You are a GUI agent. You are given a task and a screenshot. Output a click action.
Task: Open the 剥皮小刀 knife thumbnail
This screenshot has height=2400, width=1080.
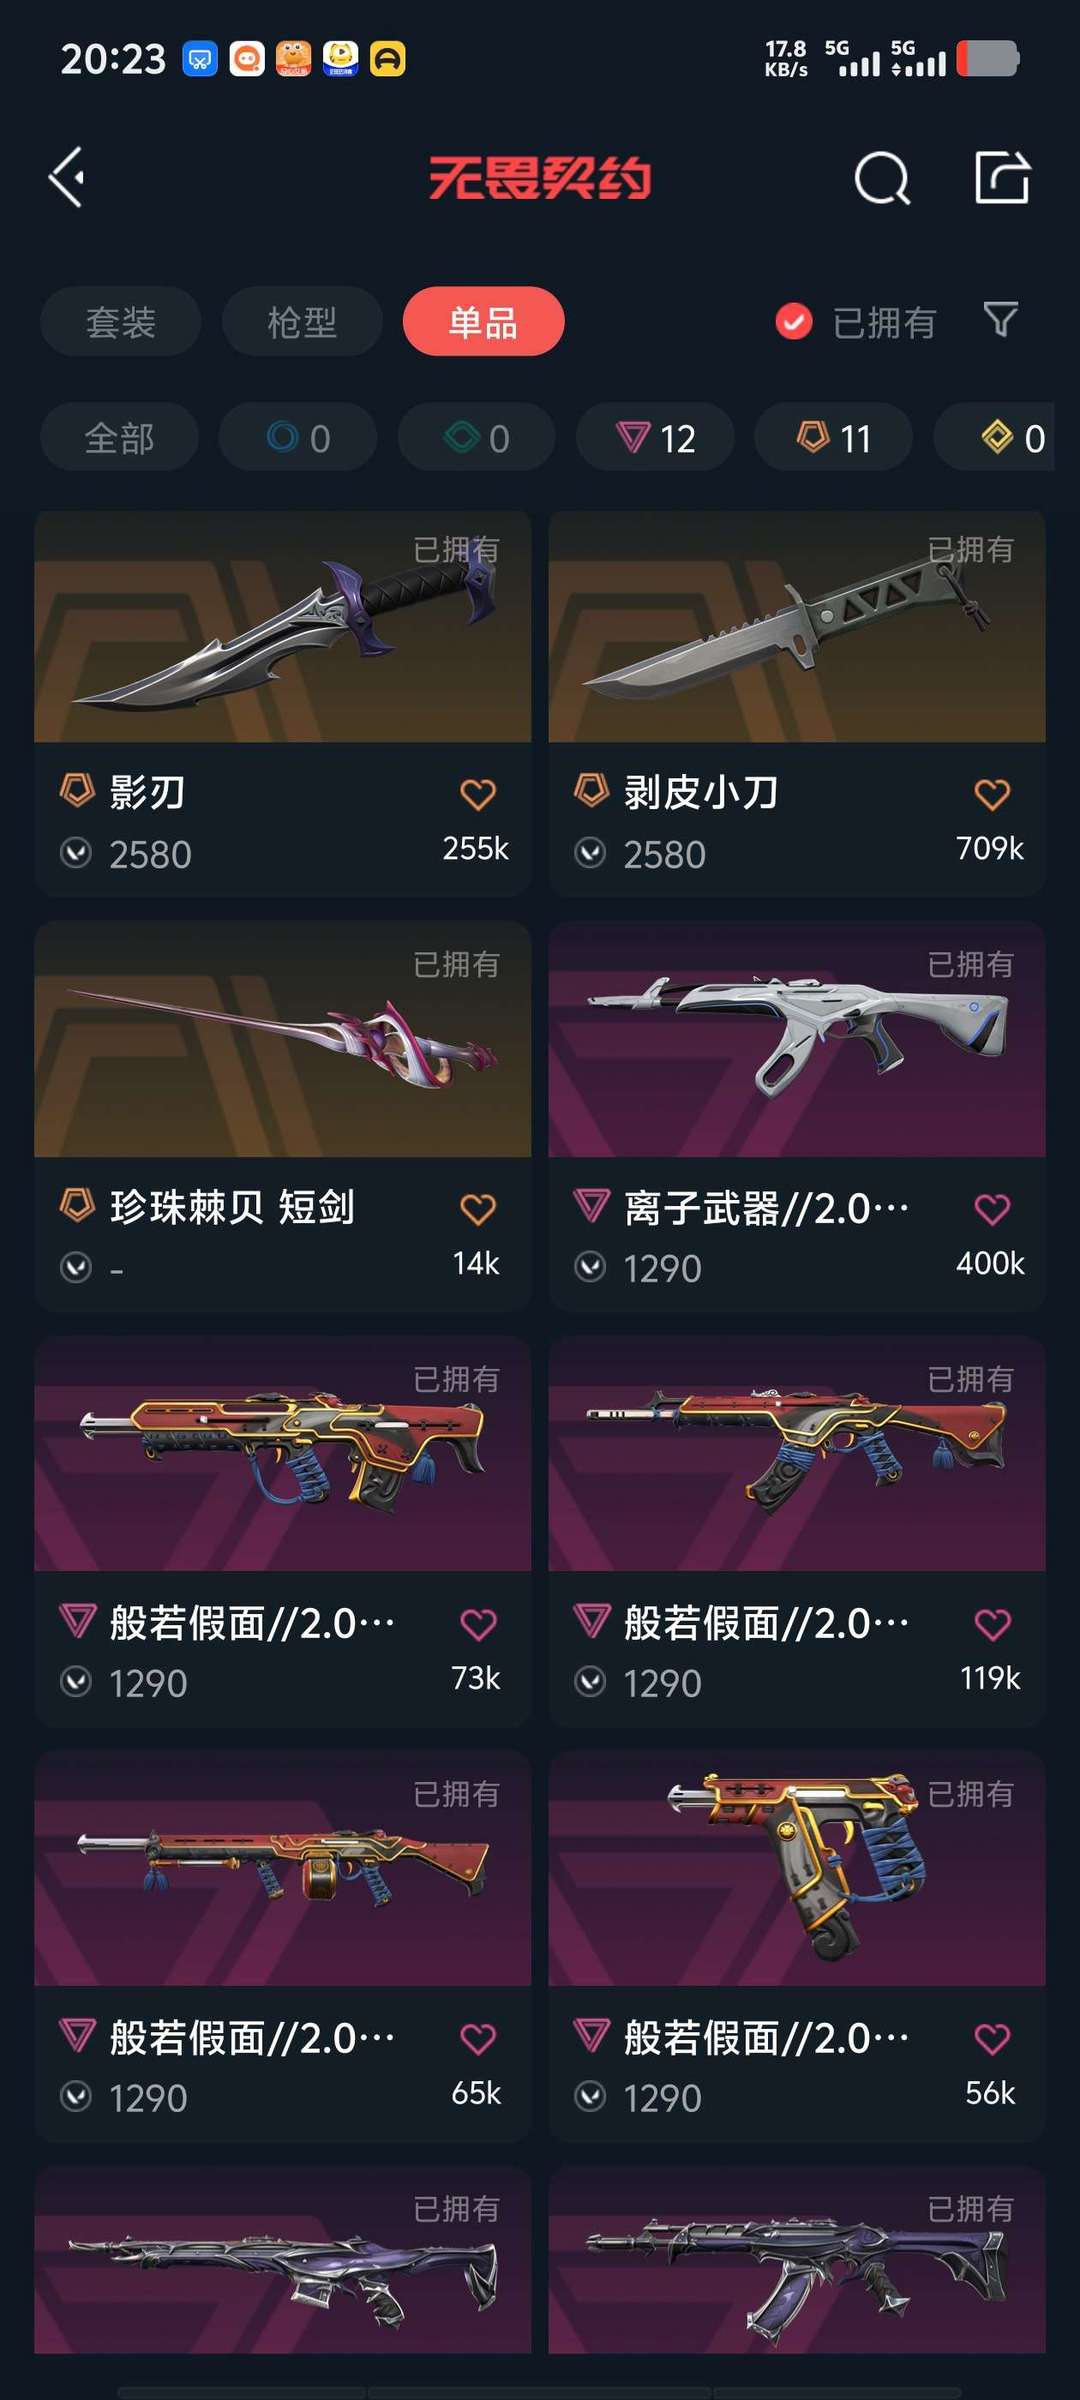tap(797, 627)
